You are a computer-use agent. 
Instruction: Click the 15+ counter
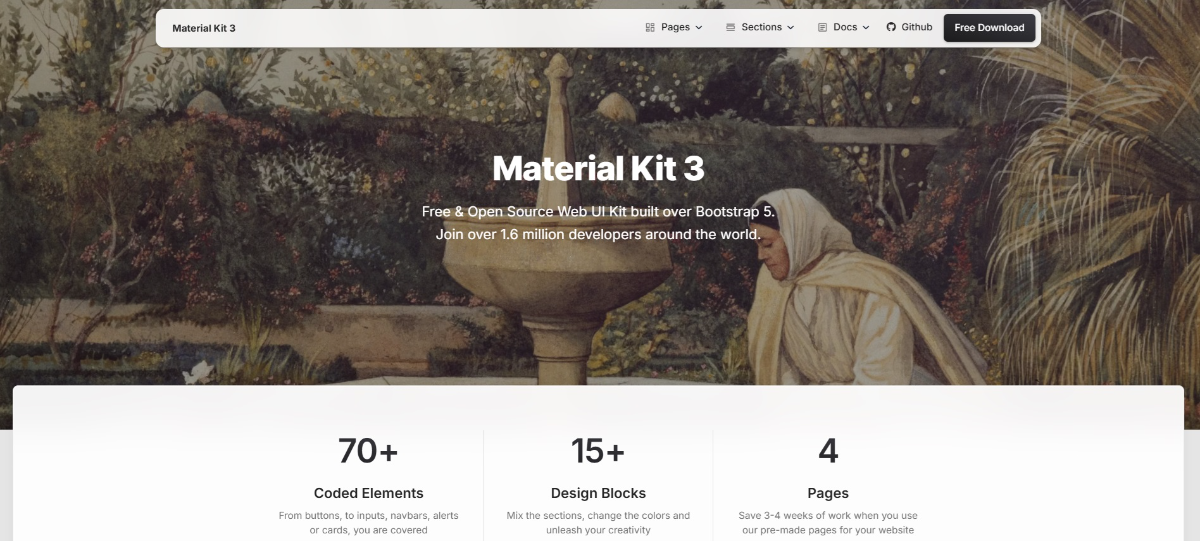click(598, 451)
